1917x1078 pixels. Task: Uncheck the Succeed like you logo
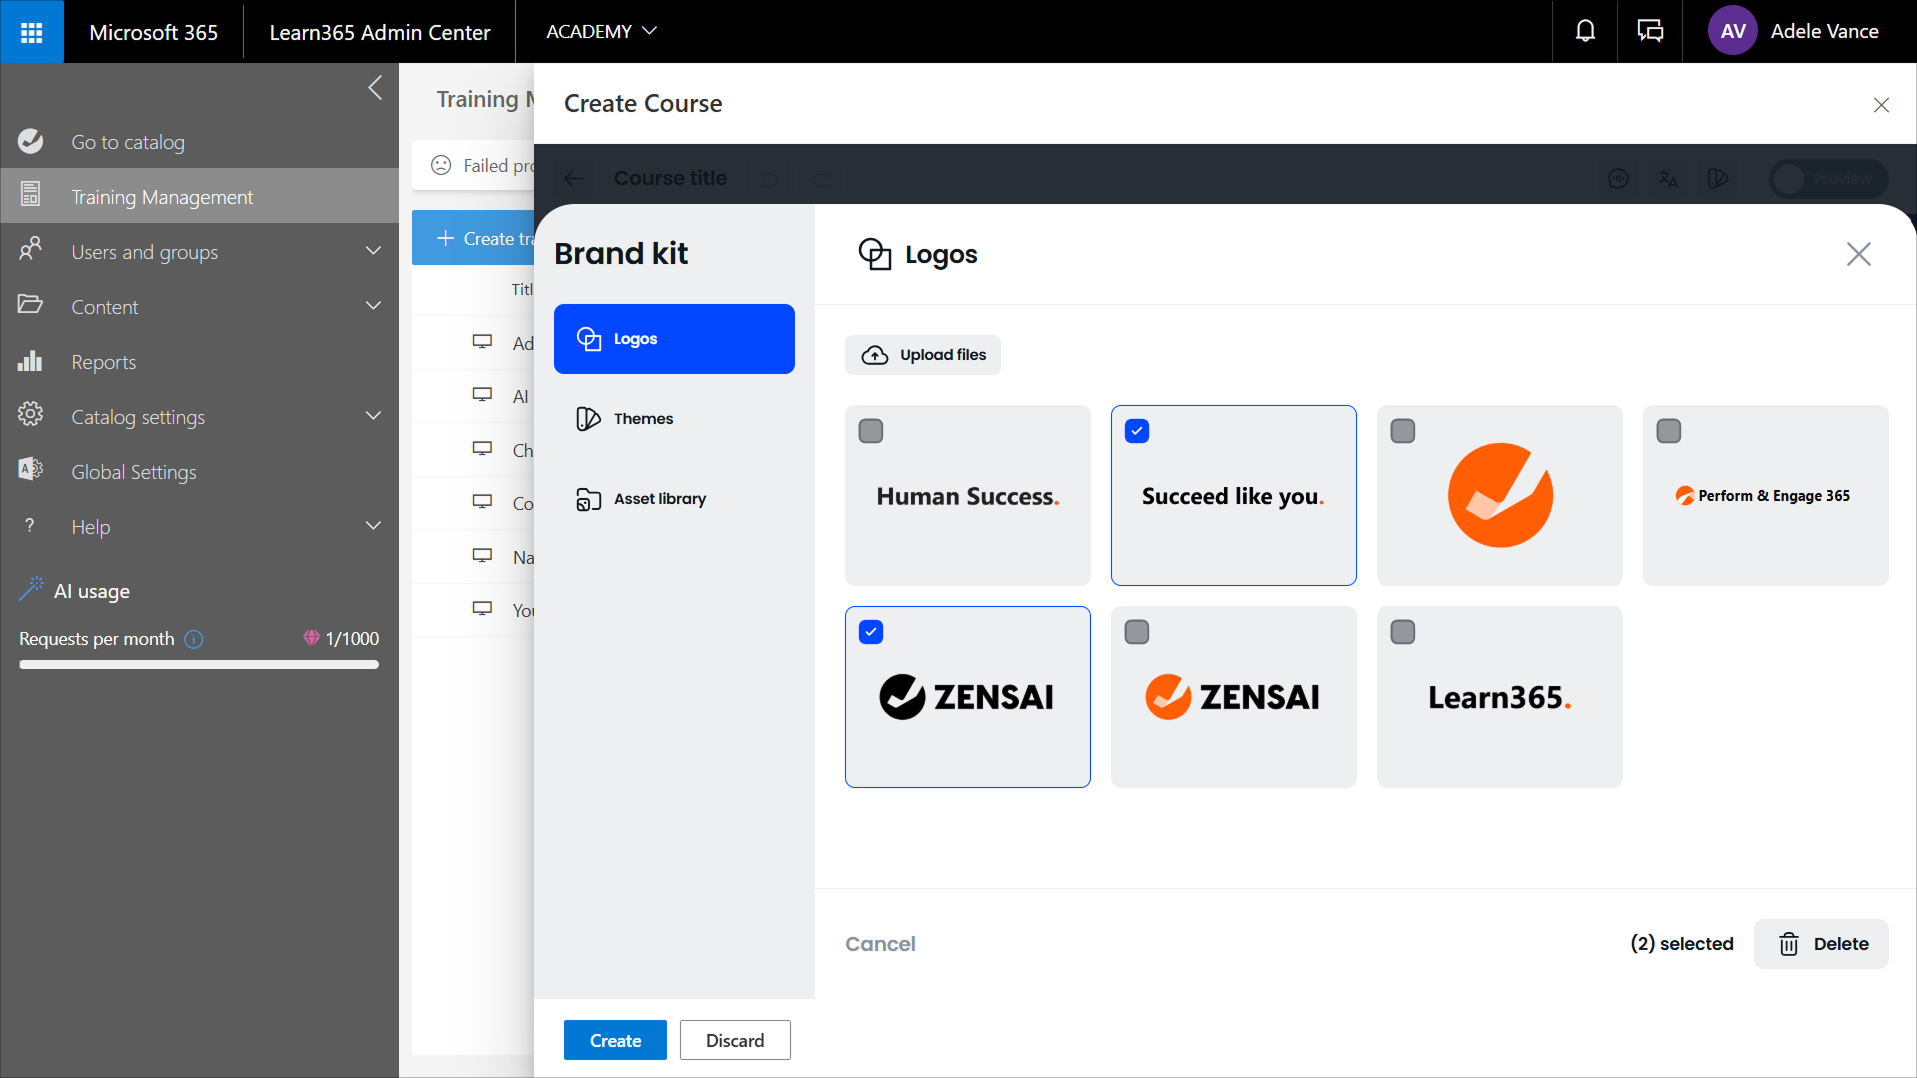pos(1137,431)
